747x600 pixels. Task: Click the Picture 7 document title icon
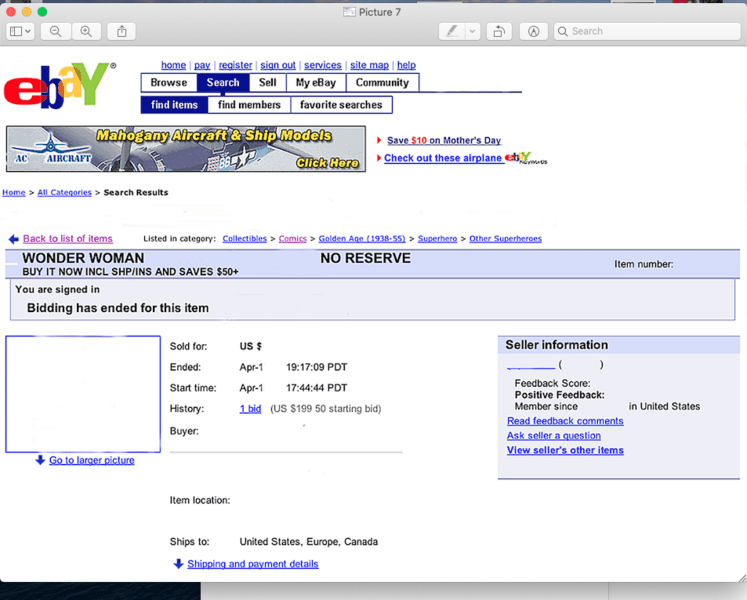(x=349, y=12)
